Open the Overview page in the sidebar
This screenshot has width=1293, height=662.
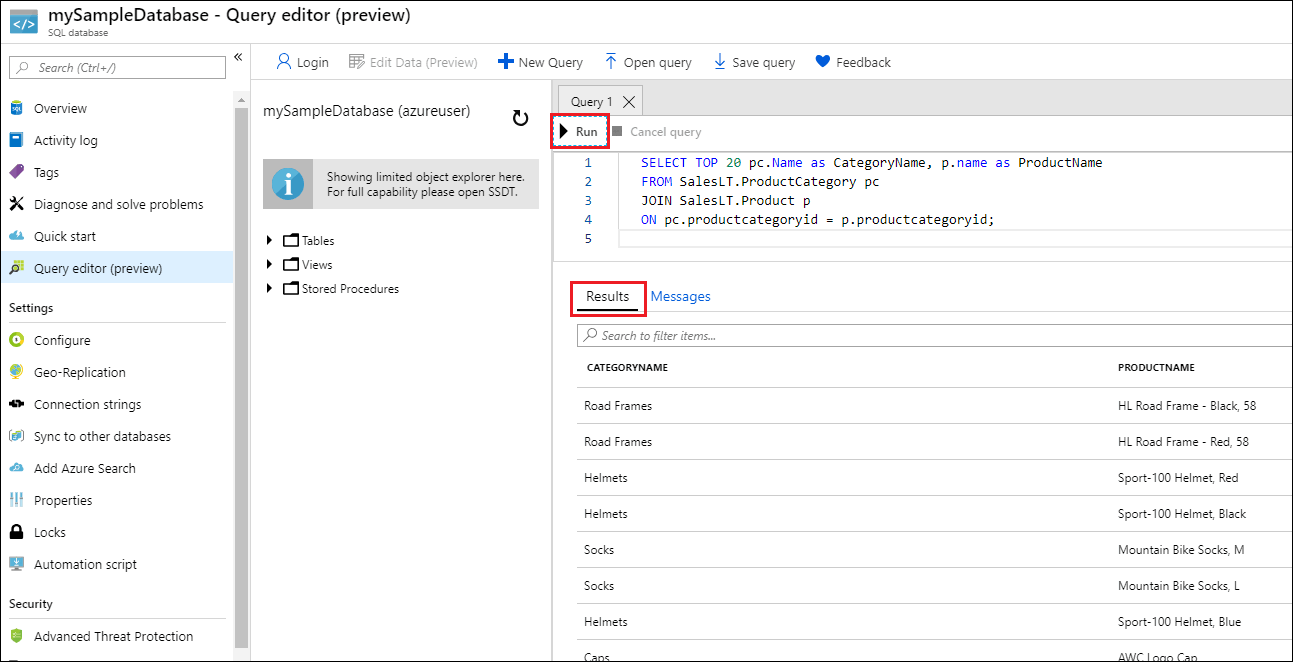click(x=60, y=108)
